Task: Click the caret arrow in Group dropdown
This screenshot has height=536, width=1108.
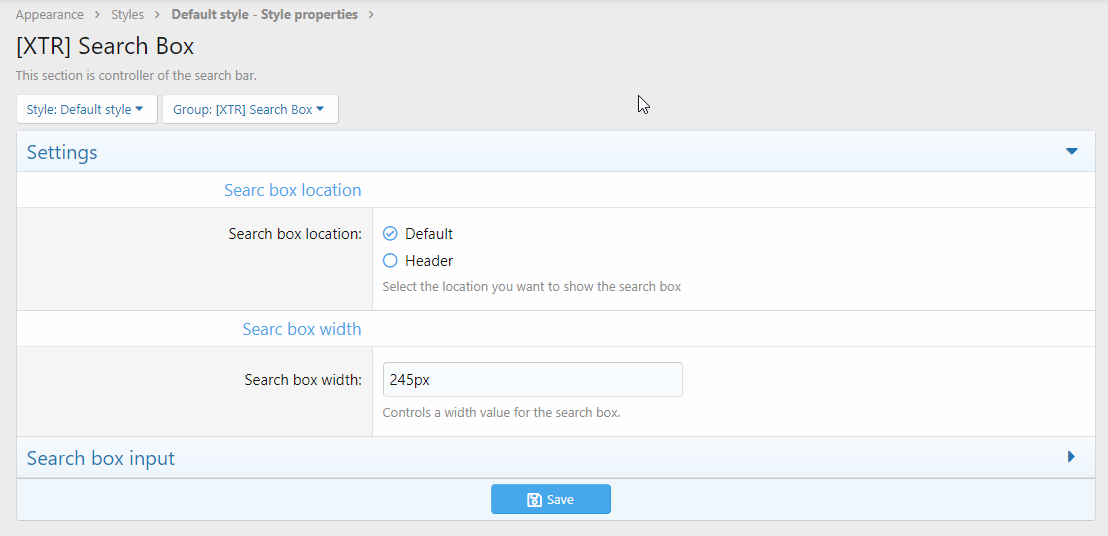Action: [320, 109]
